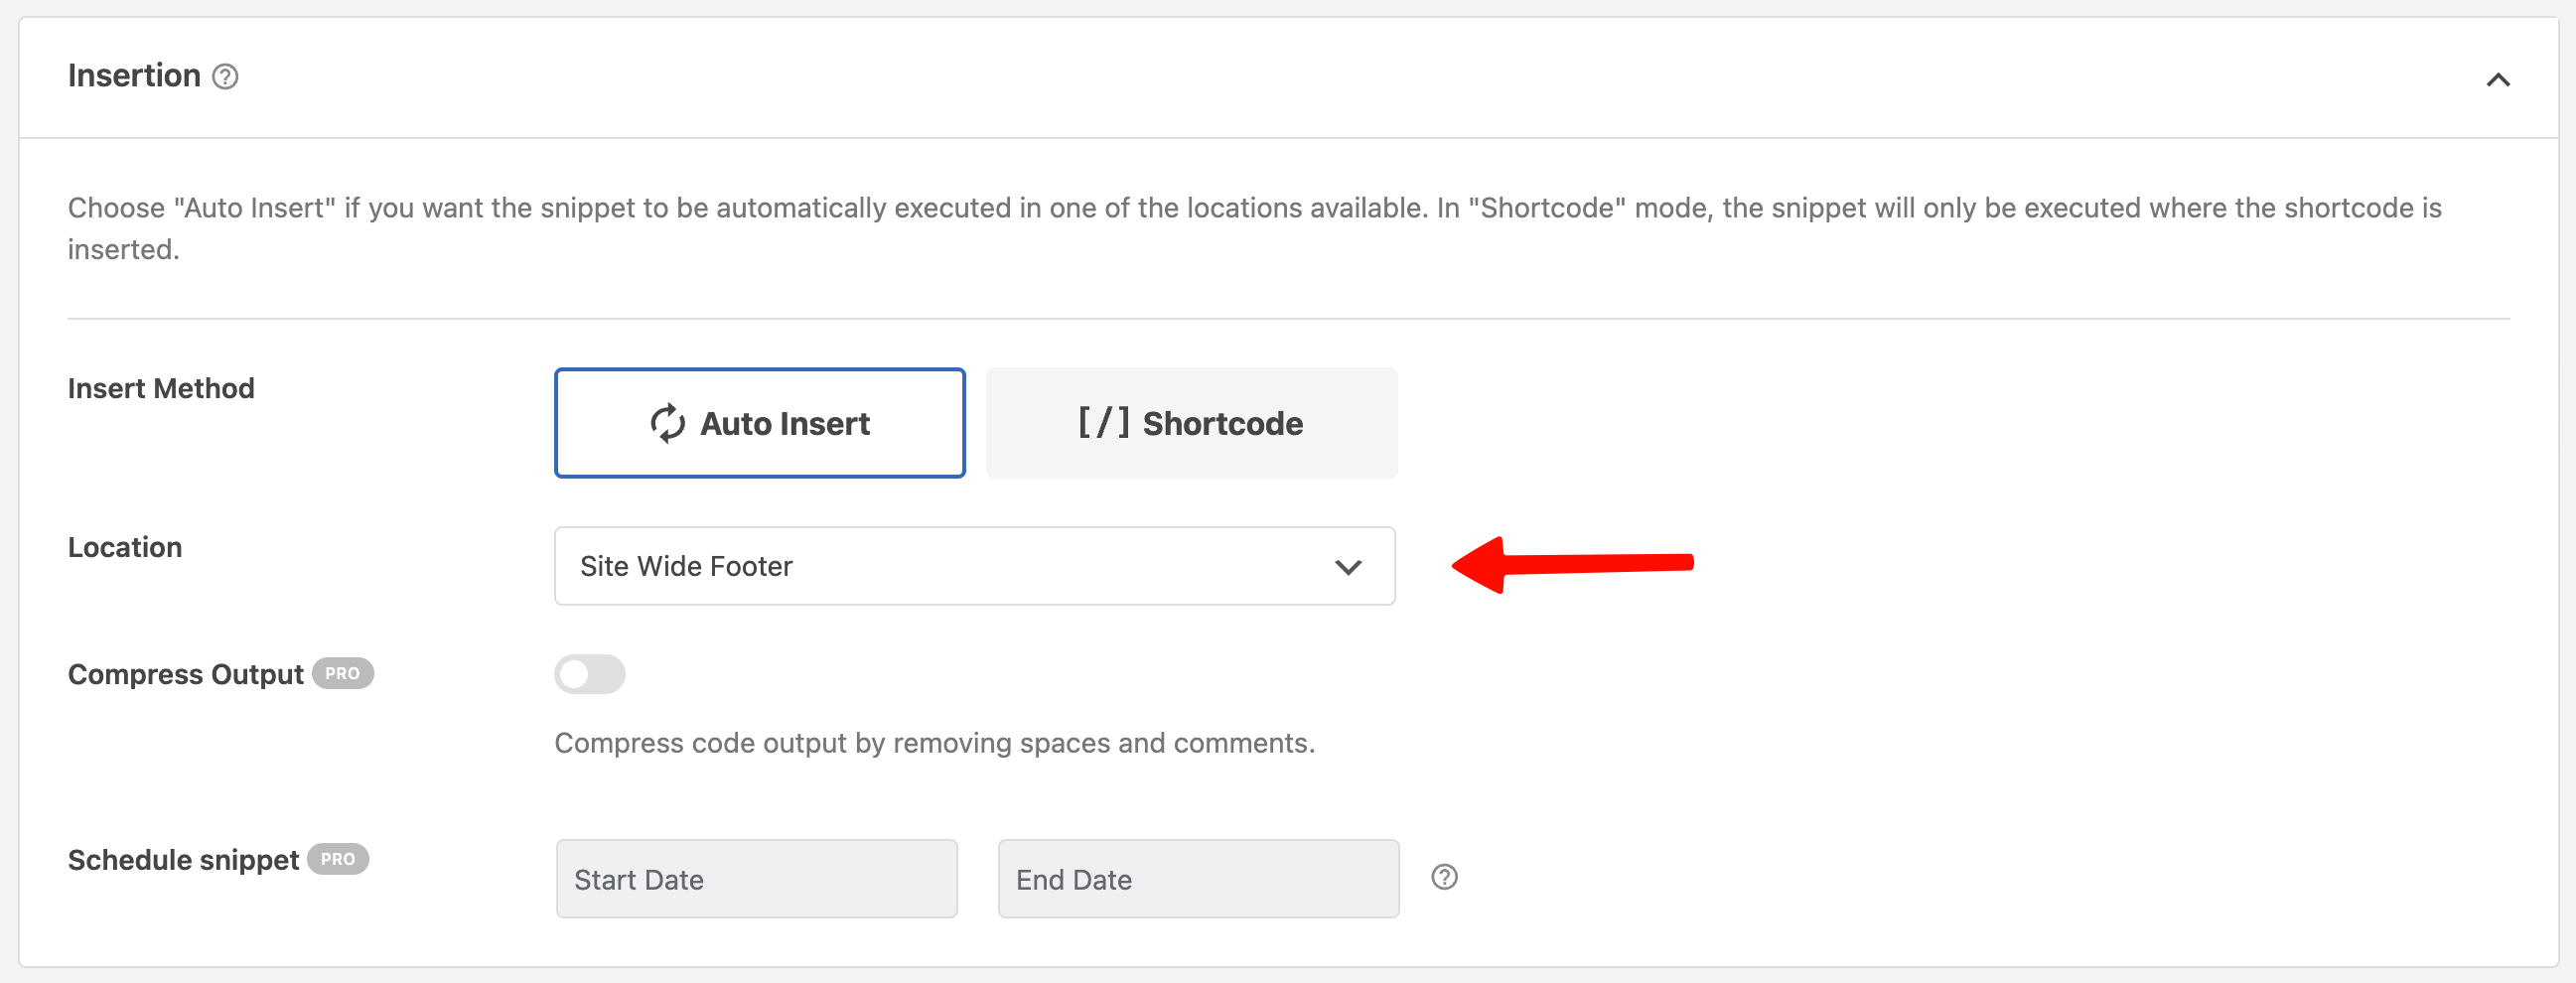Click the bracket slash Shortcode icon

click(x=1103, y=423)
